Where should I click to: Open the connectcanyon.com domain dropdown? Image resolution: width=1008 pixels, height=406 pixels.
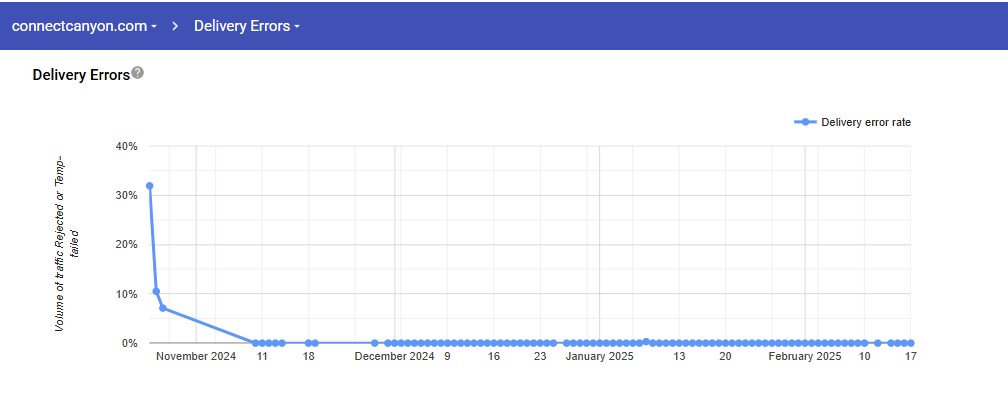[x=84, y=26]
